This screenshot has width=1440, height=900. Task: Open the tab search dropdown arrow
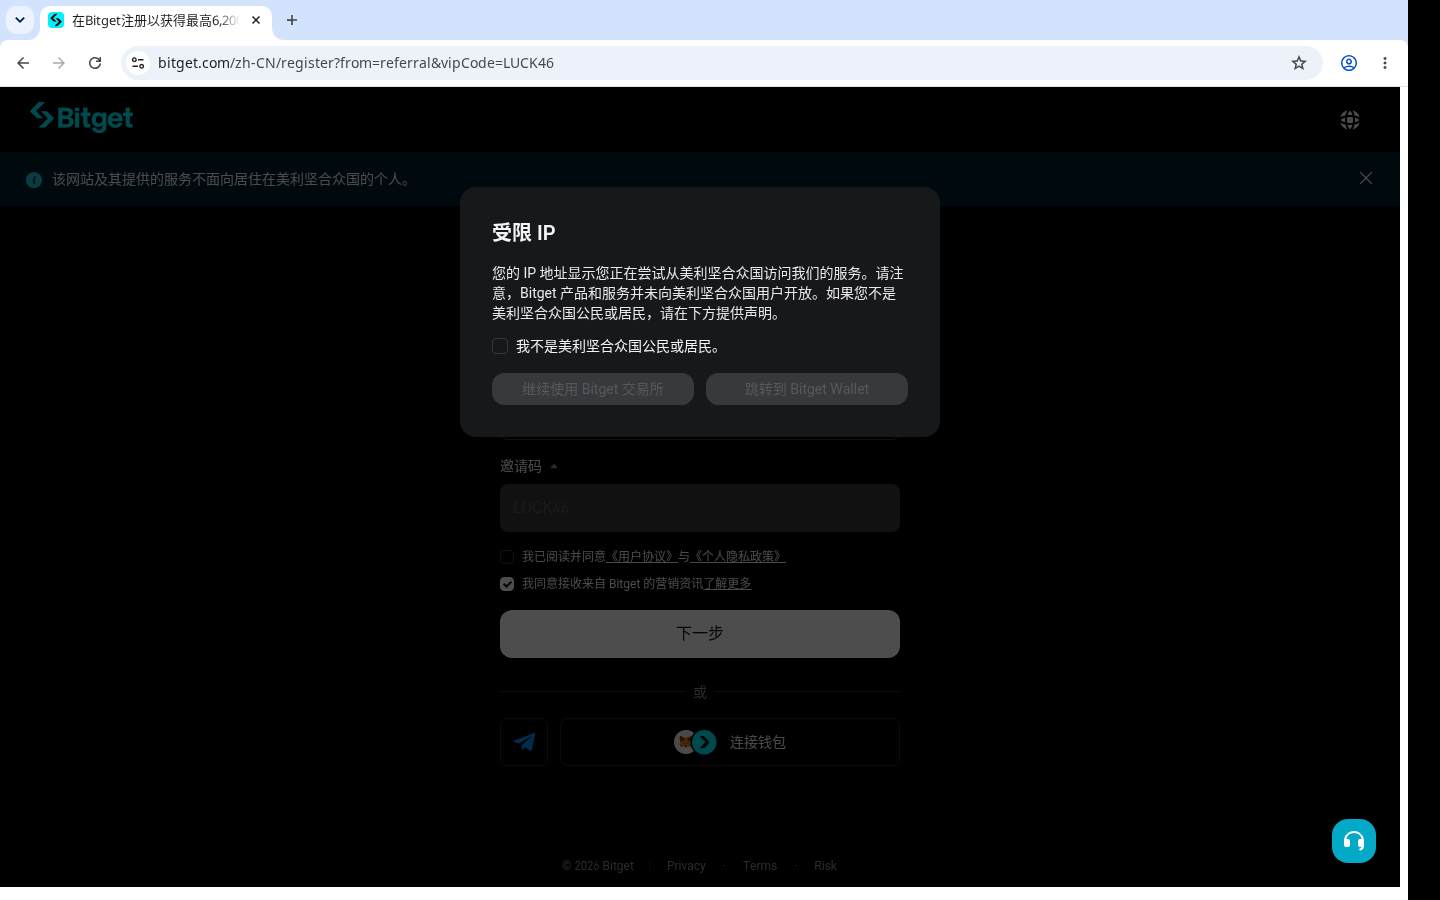pos(20,20)
